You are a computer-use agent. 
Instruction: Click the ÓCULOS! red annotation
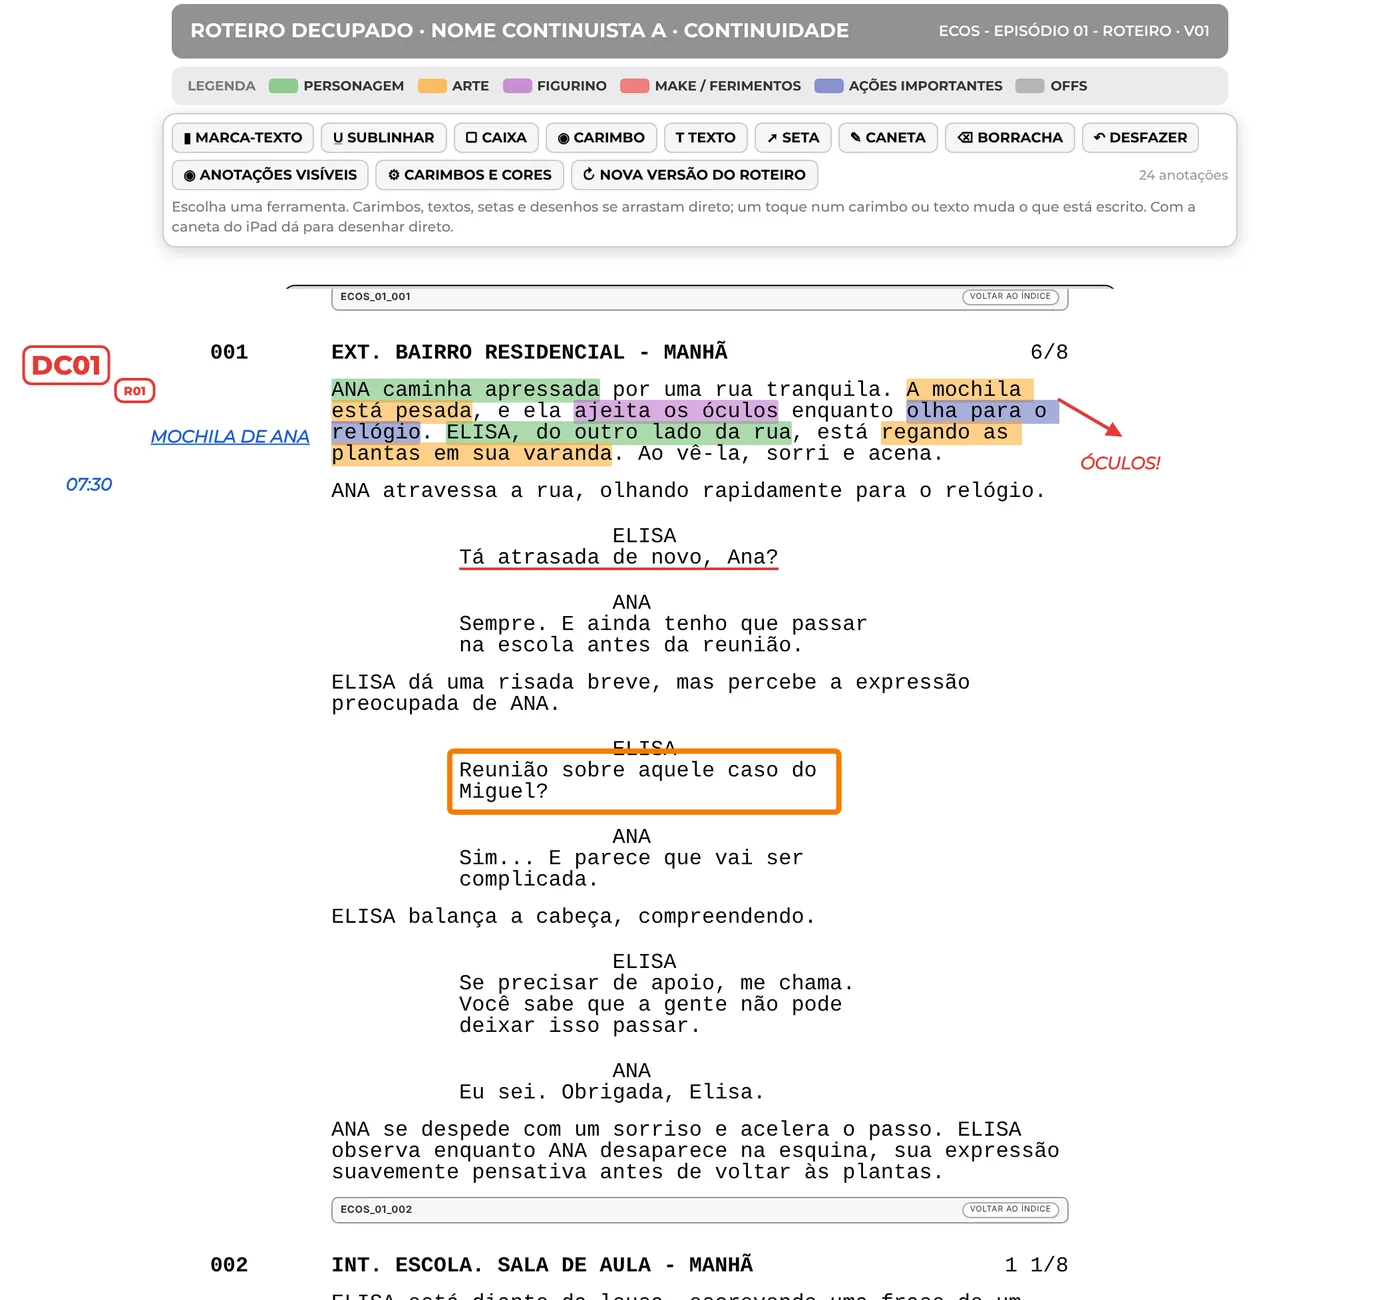1120,463
